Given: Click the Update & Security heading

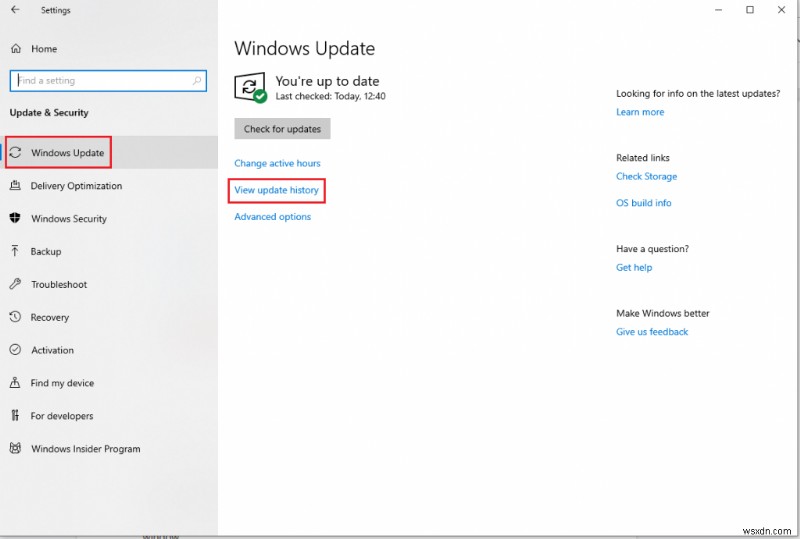Looking at the screenshot, I should click(49, 113).
